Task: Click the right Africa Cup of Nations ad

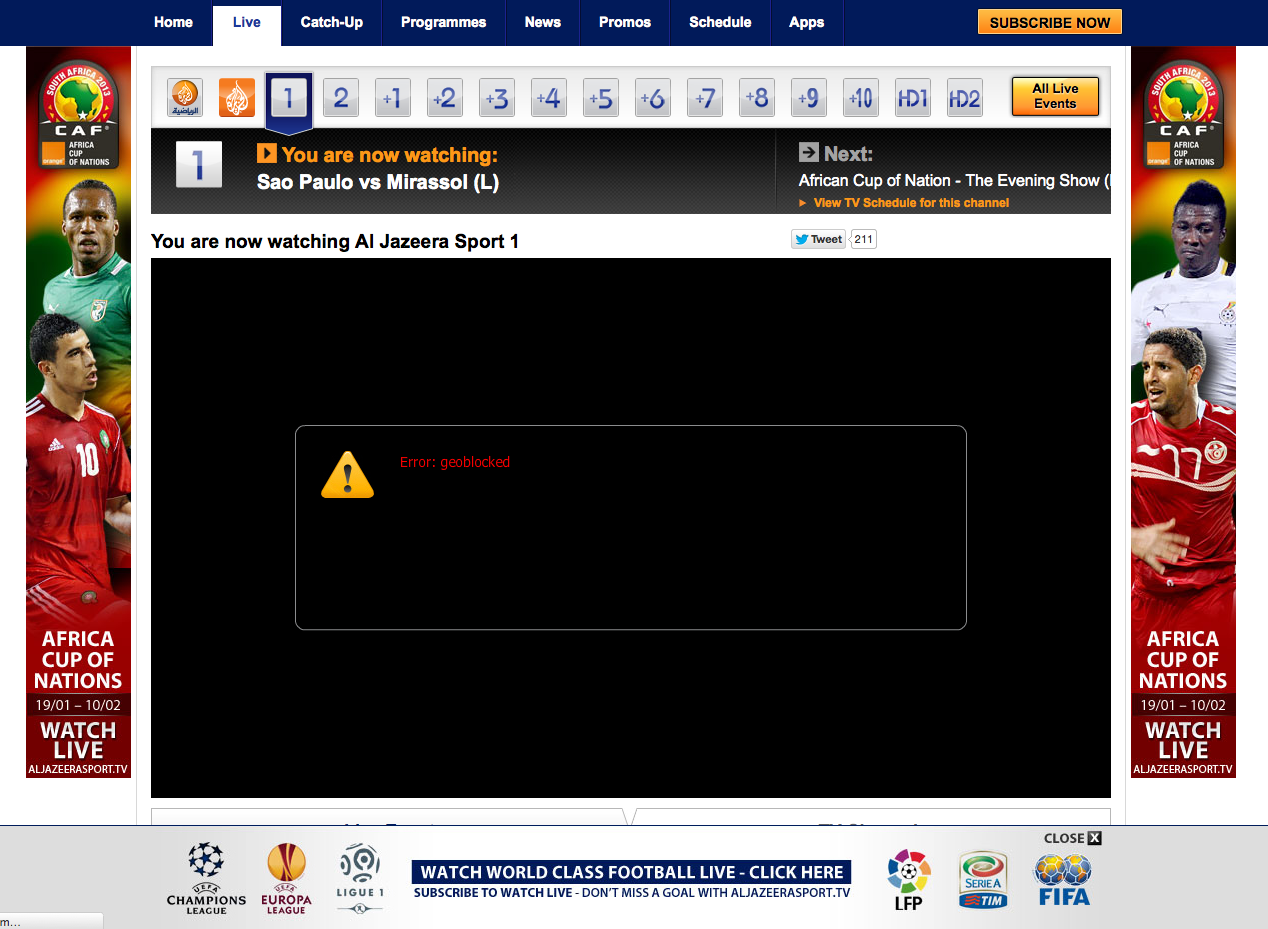Action: [1183, 412]
